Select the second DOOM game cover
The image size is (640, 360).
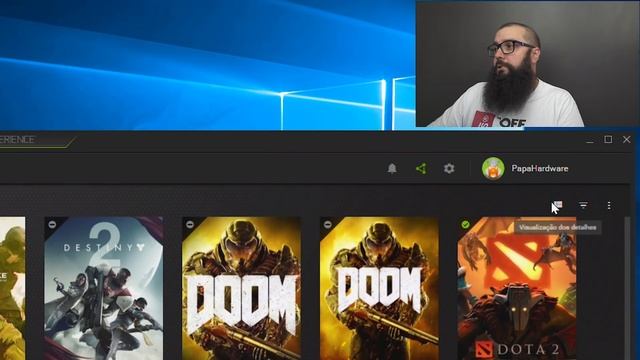coord(380,288)
